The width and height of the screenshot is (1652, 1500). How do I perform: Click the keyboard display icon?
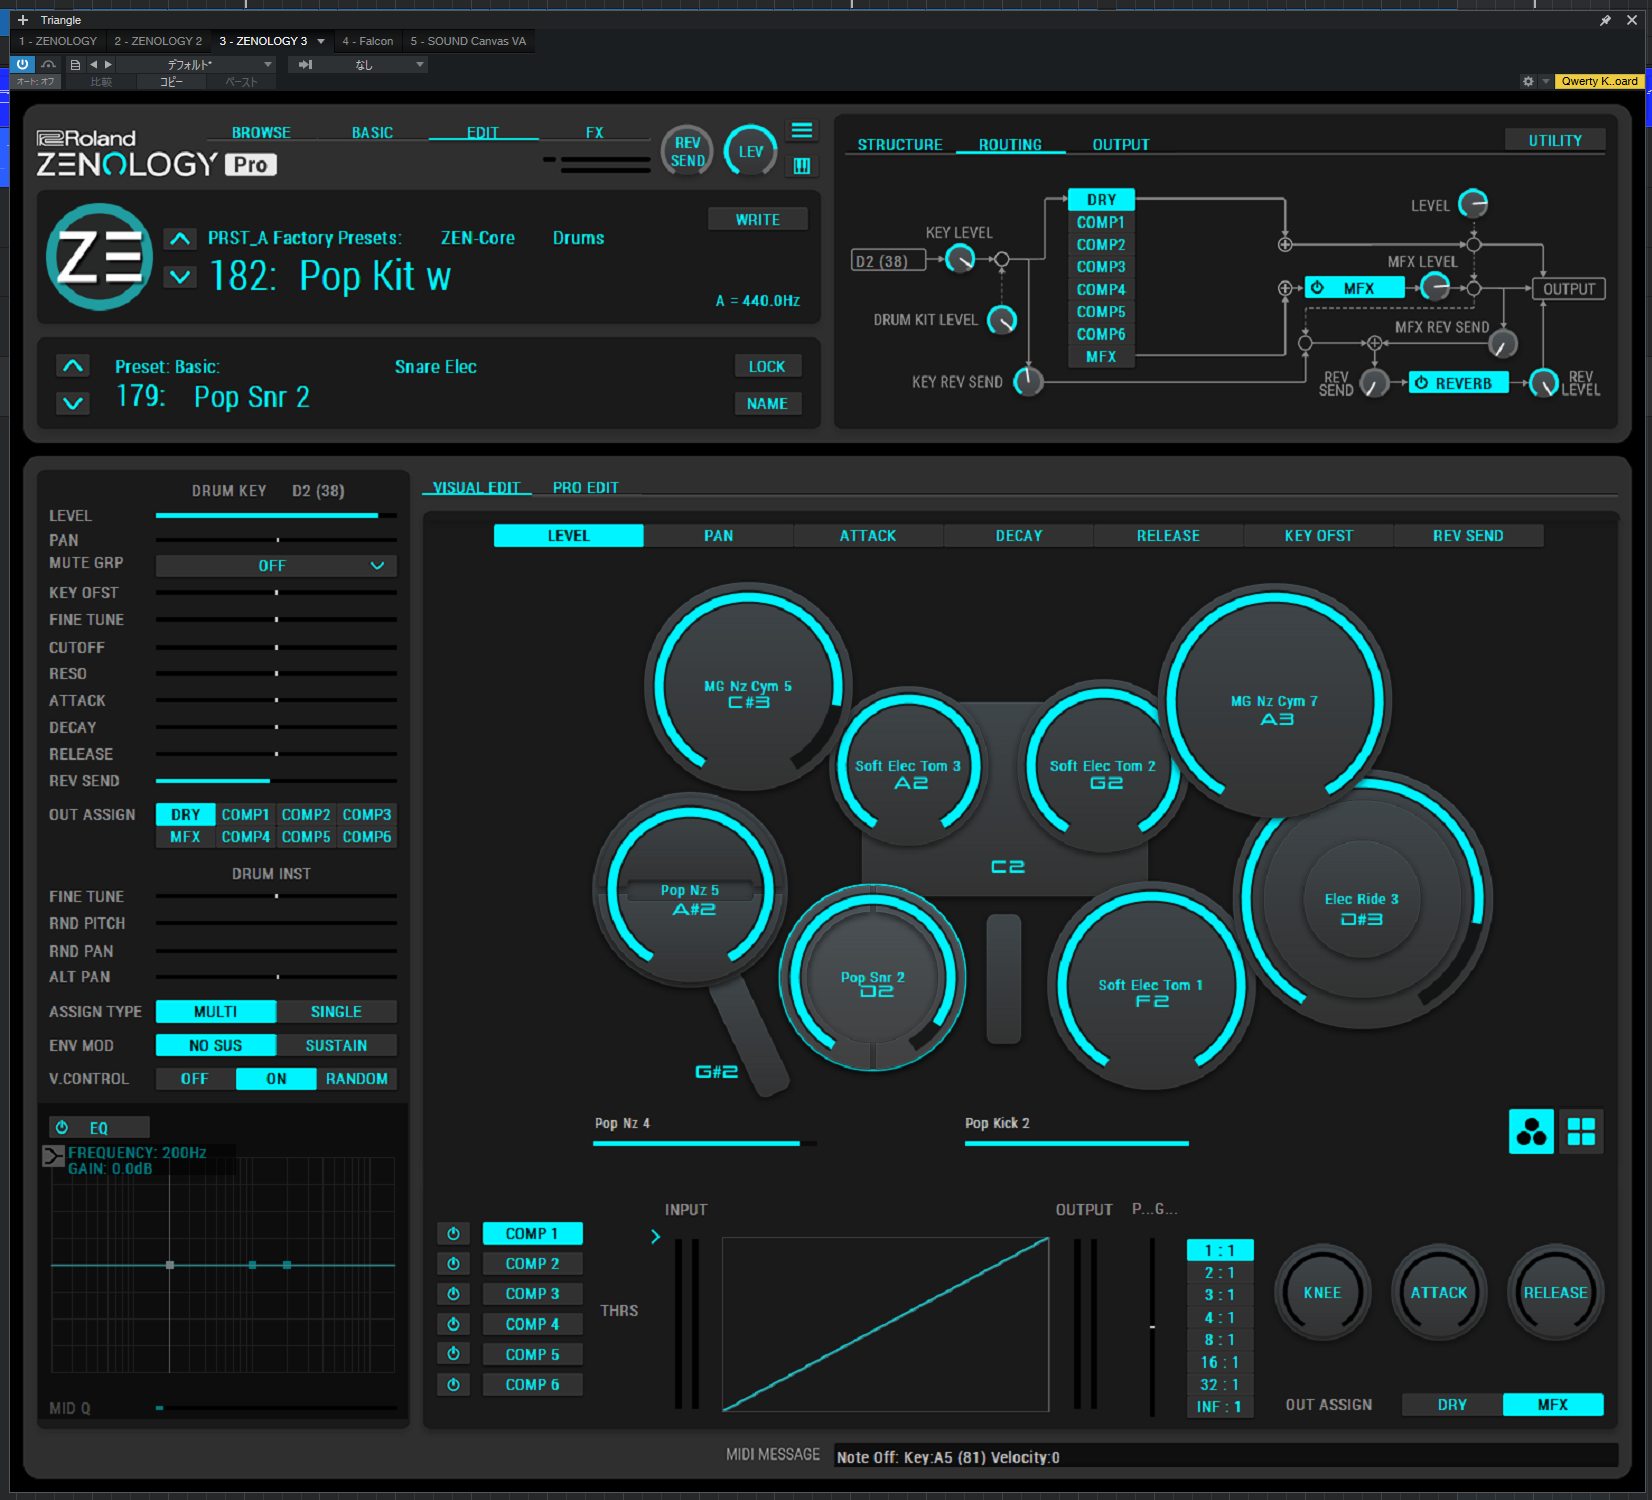(801, 166)
